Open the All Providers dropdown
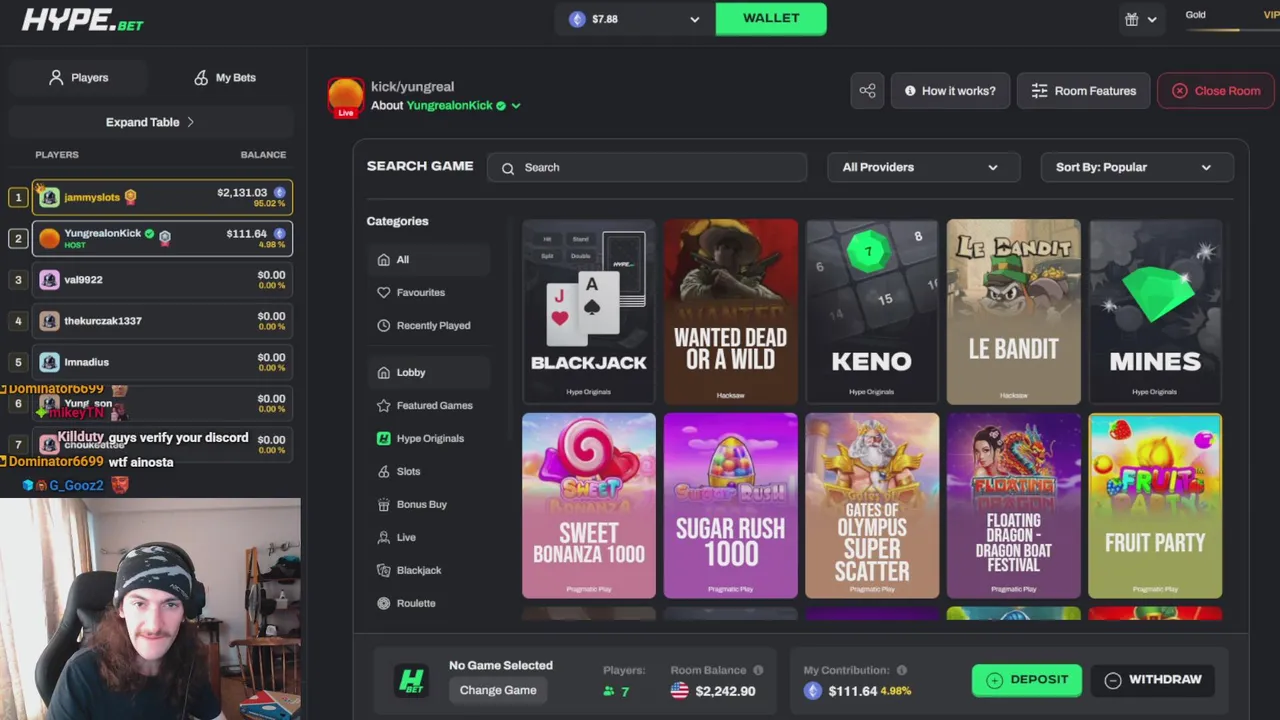Screen dimensions: 1280x720 click(x=923, y=168)
